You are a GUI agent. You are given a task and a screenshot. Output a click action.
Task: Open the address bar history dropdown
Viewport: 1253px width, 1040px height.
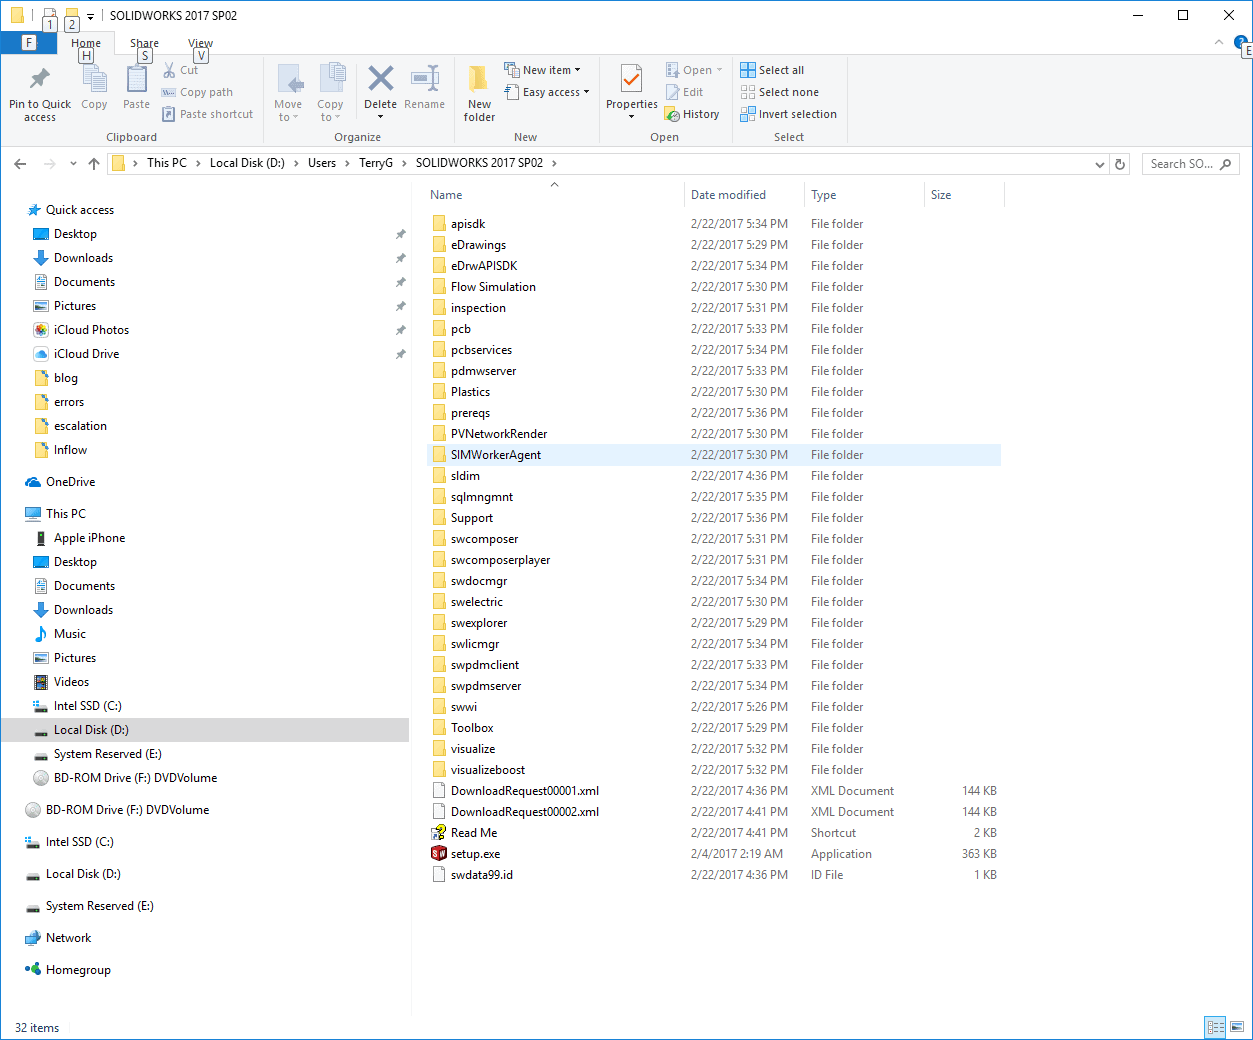[1100, 164]
